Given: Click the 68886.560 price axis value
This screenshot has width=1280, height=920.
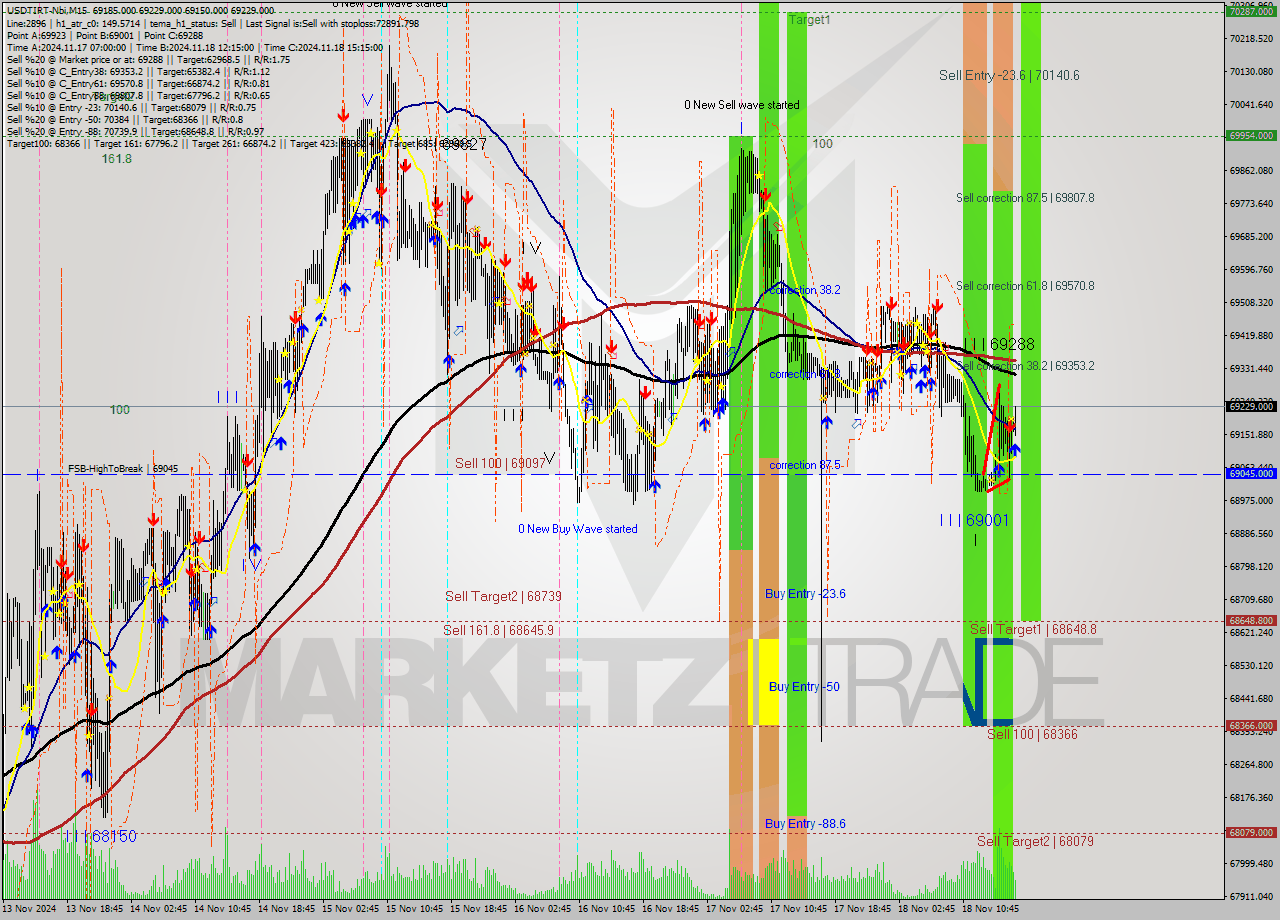Looking at the screenshot, I should coord(1253,533).
